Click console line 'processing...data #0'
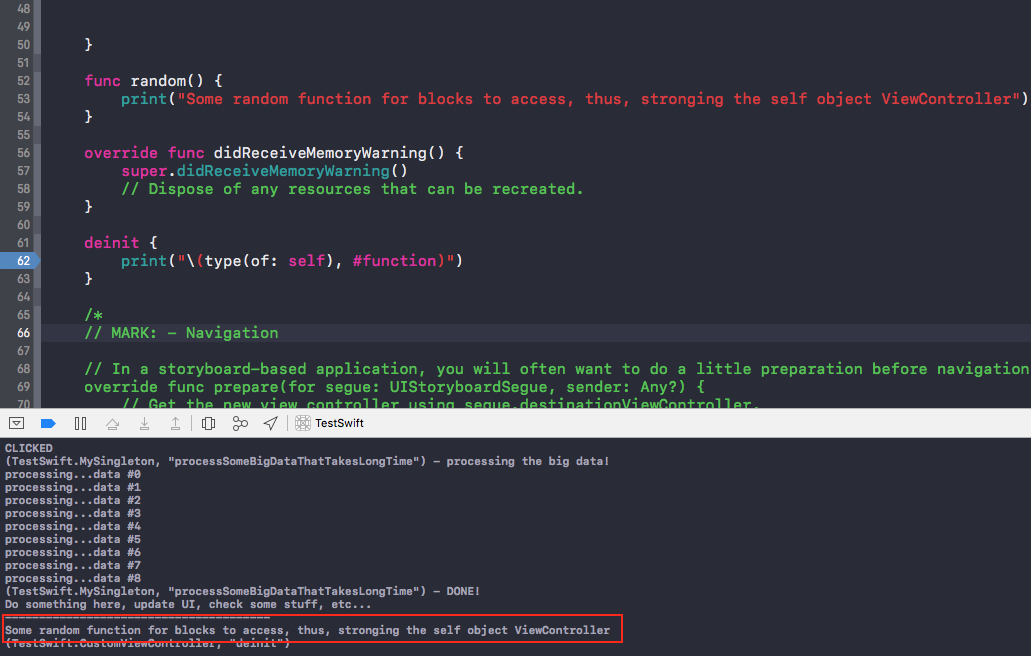This screenshot has width=1031, height=656. [x=72, y=475]
